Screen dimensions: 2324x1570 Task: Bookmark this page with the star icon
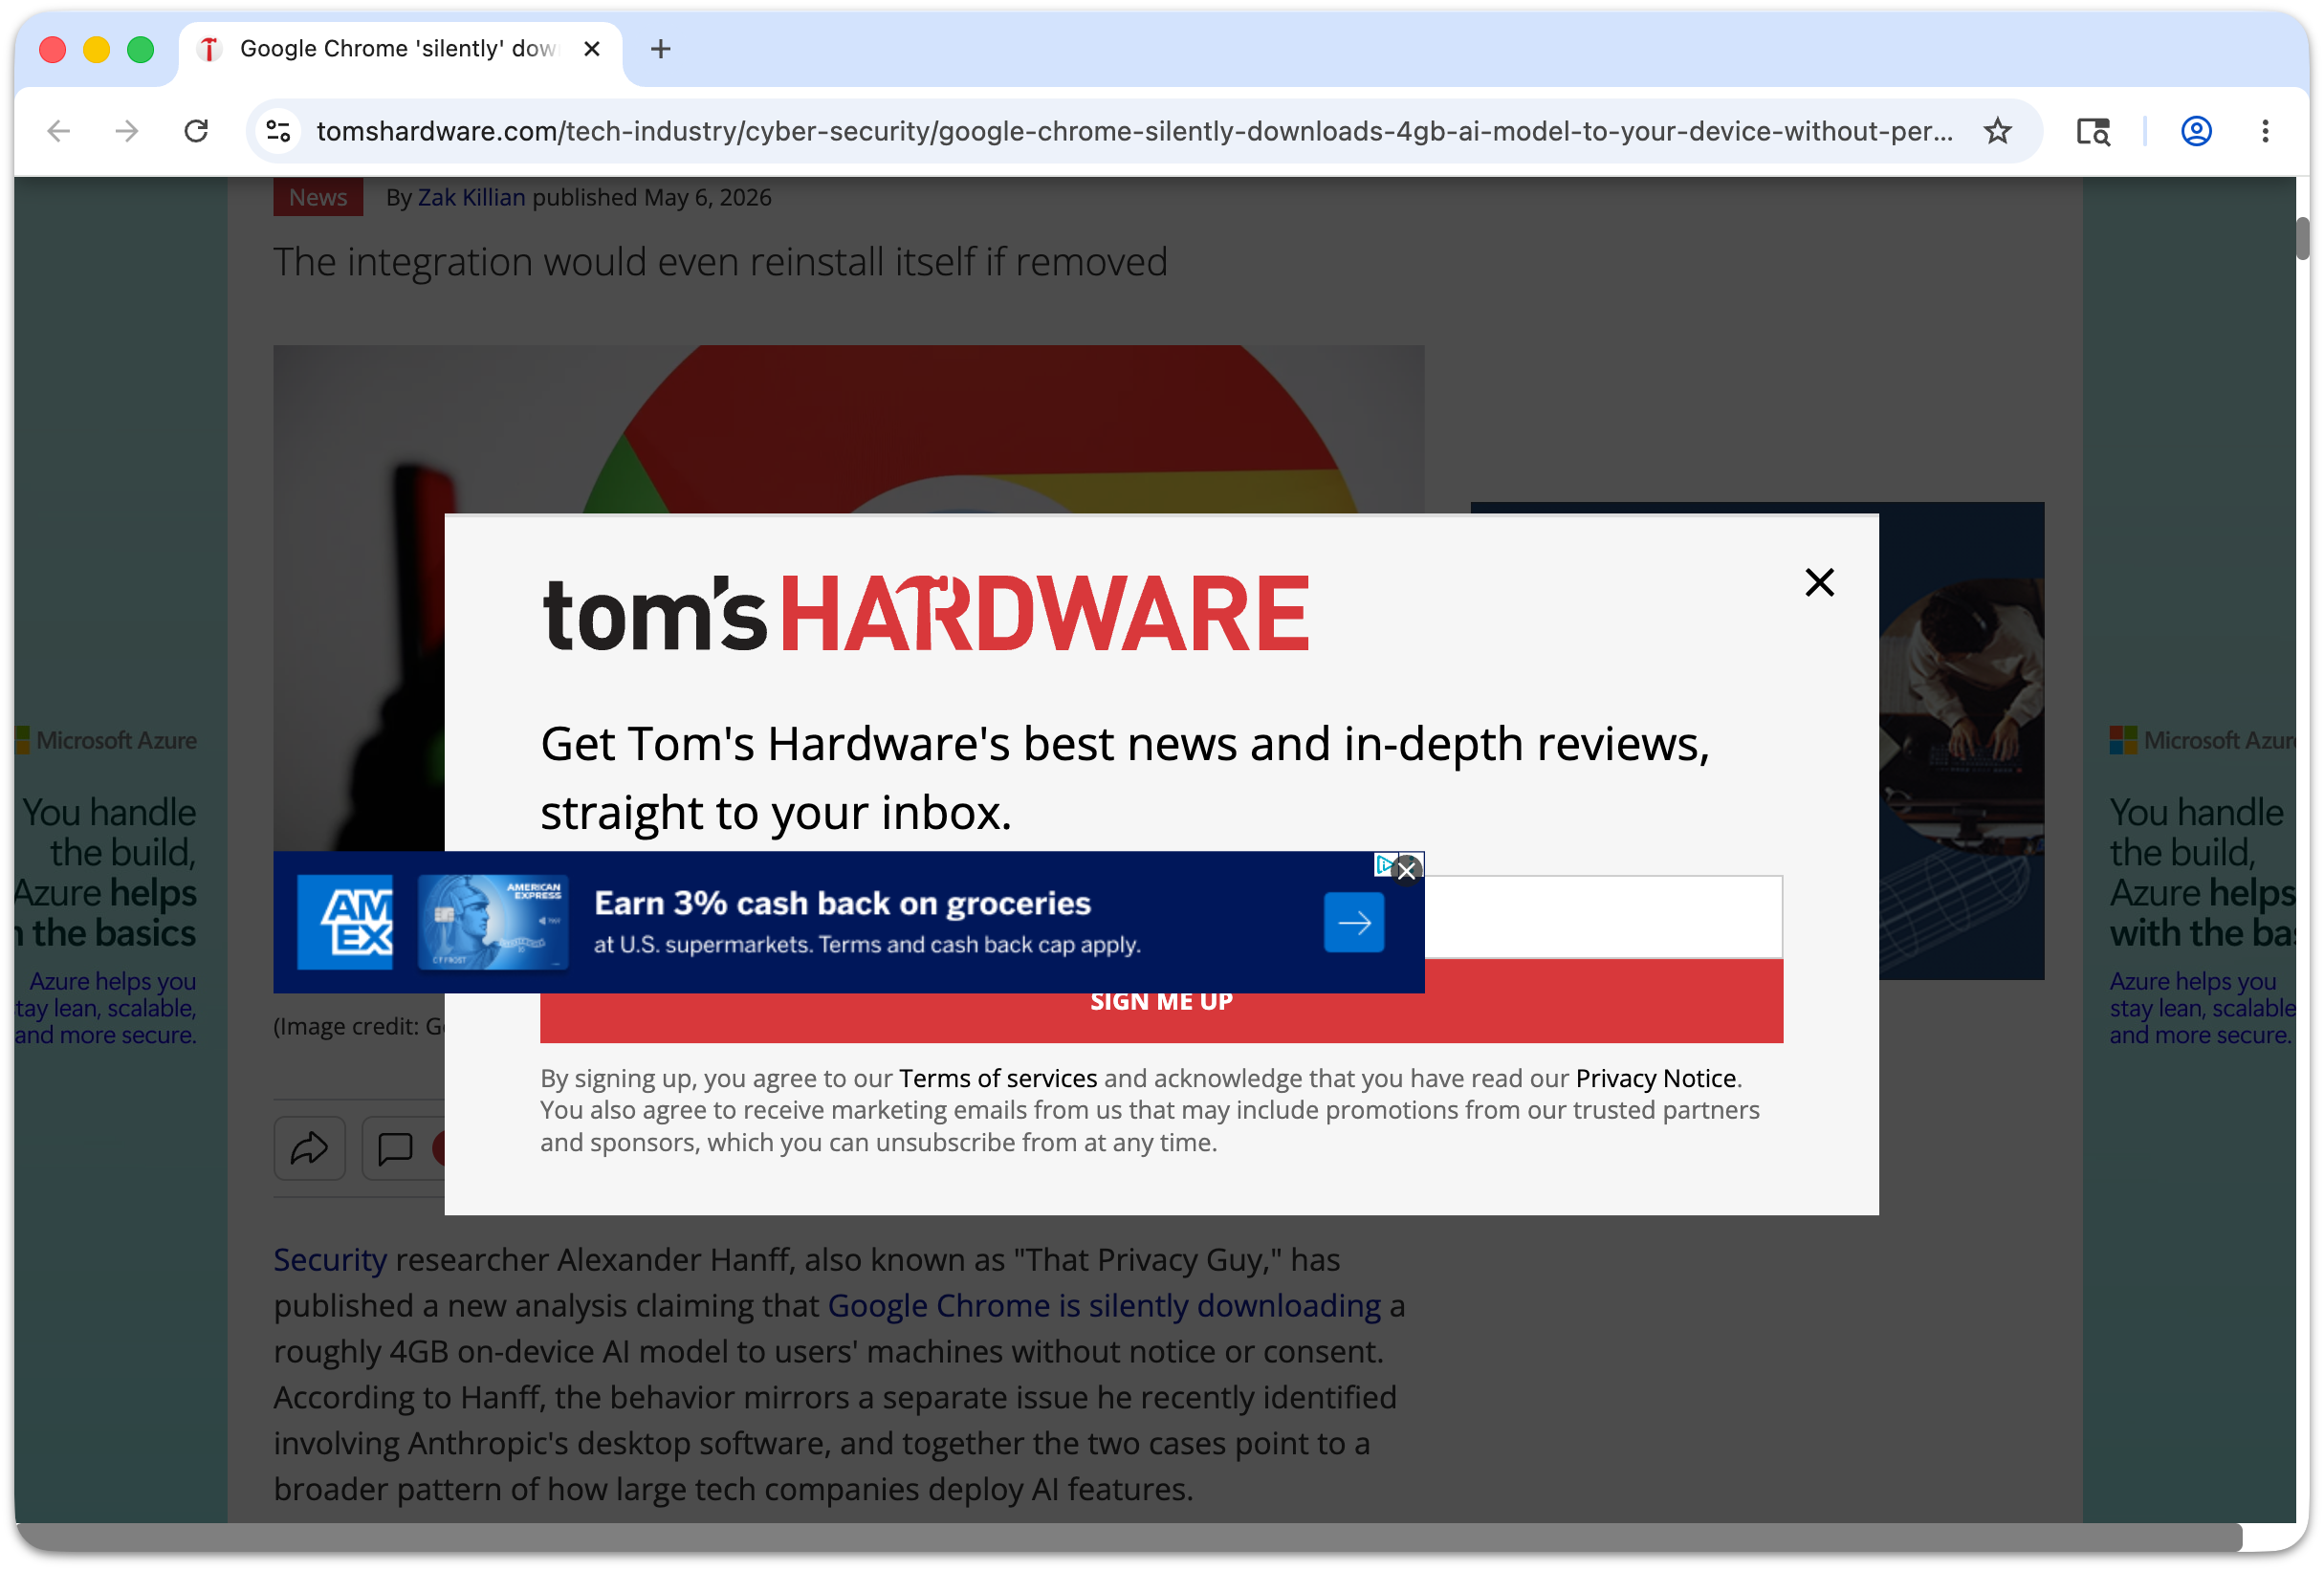[x=1997, y=131]
